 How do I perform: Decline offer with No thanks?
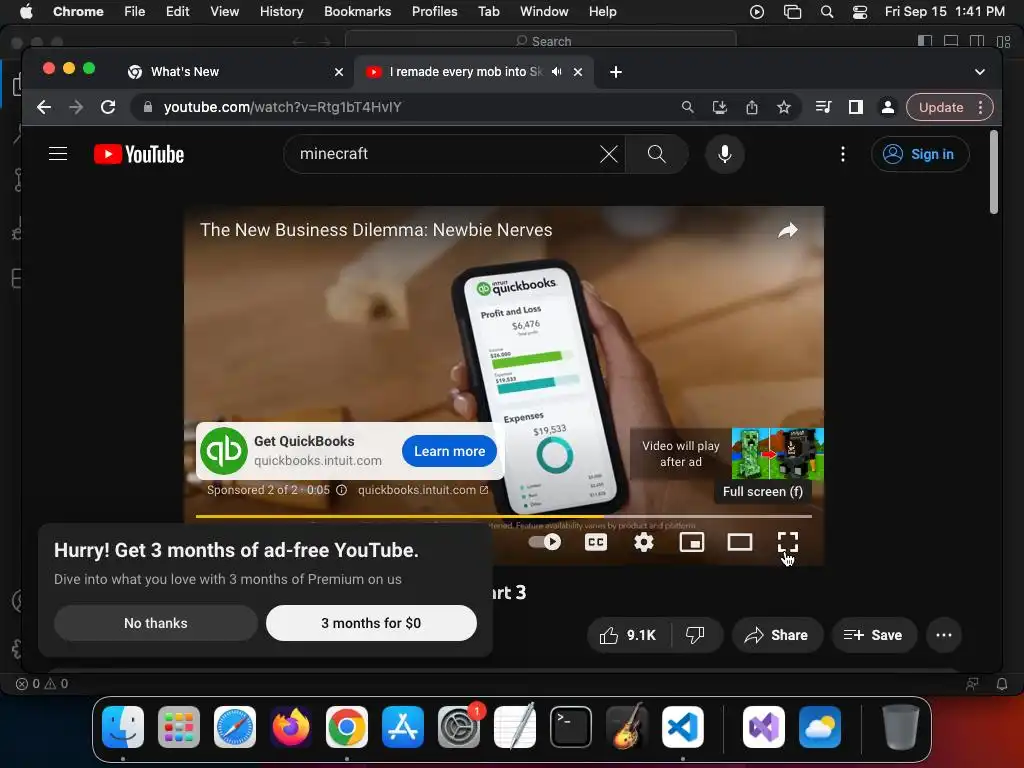155,623
